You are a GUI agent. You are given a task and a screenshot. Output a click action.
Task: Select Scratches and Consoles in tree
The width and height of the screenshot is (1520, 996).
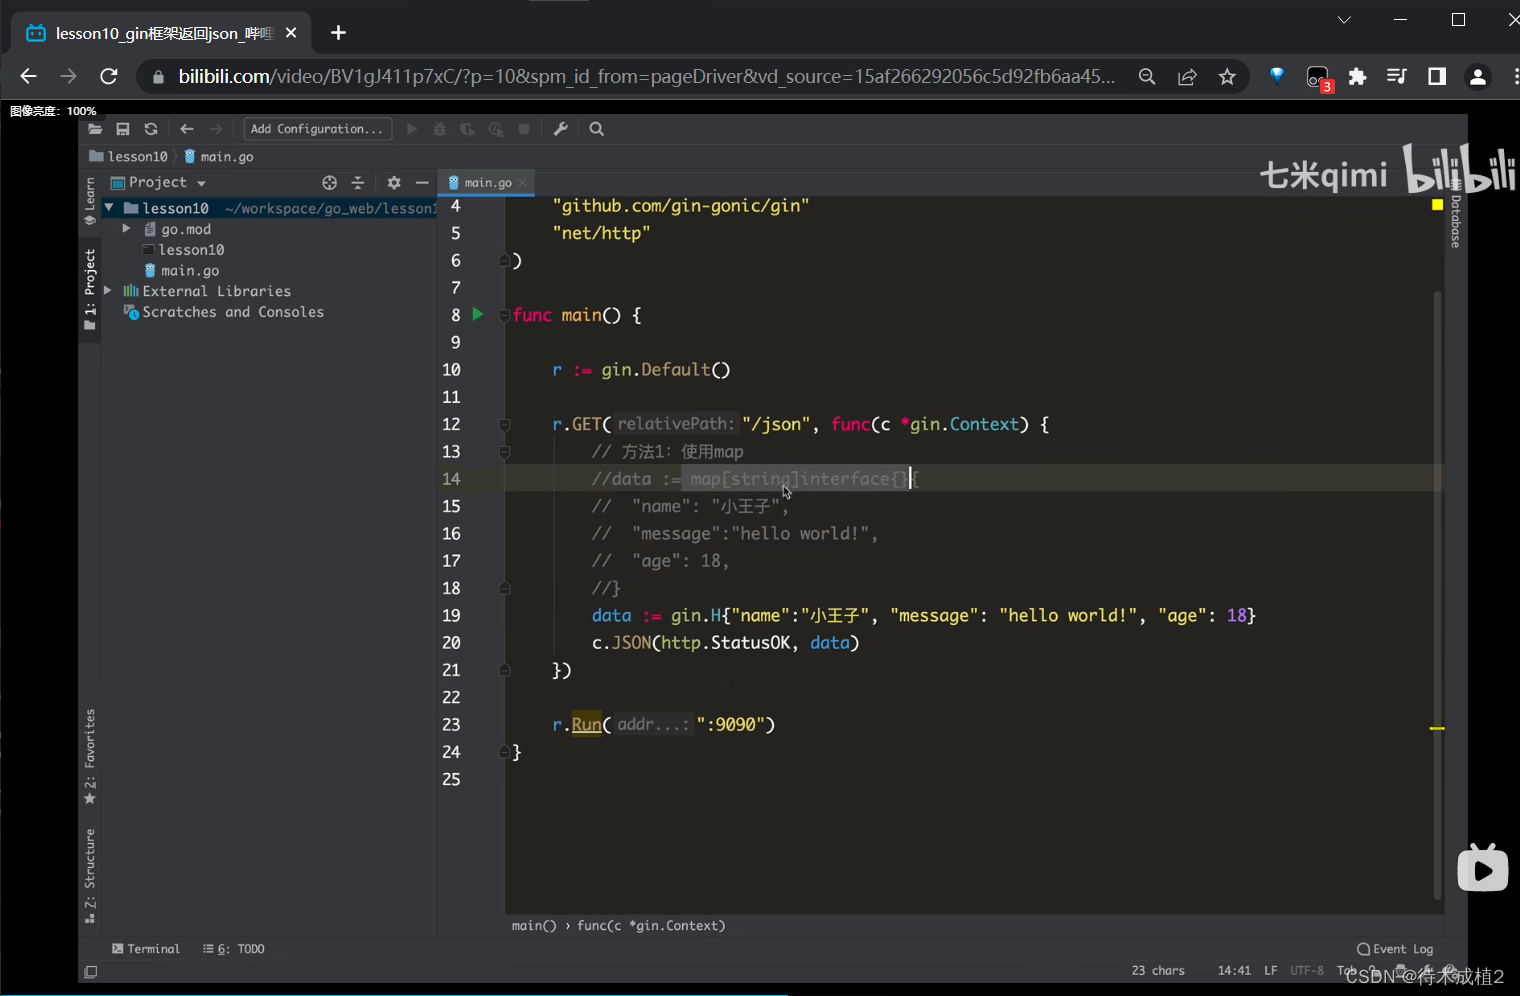pyautogui.click(x=224, y=312)
